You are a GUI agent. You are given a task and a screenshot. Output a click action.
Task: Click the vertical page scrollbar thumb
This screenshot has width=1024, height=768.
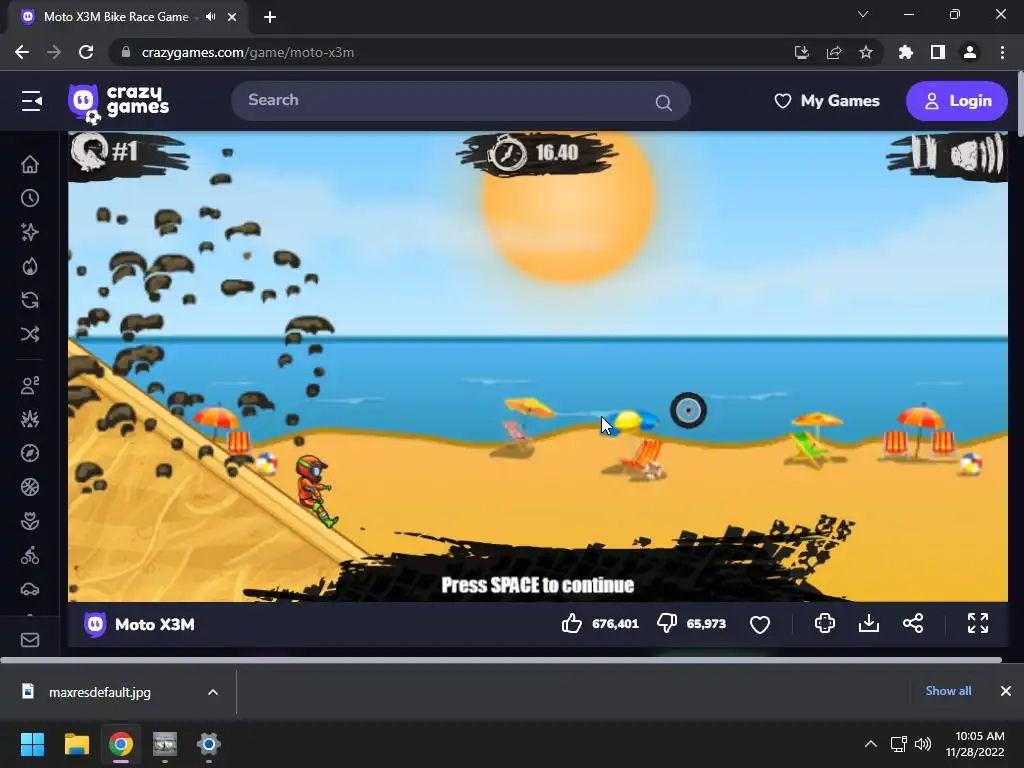[x=1020, y=104]
